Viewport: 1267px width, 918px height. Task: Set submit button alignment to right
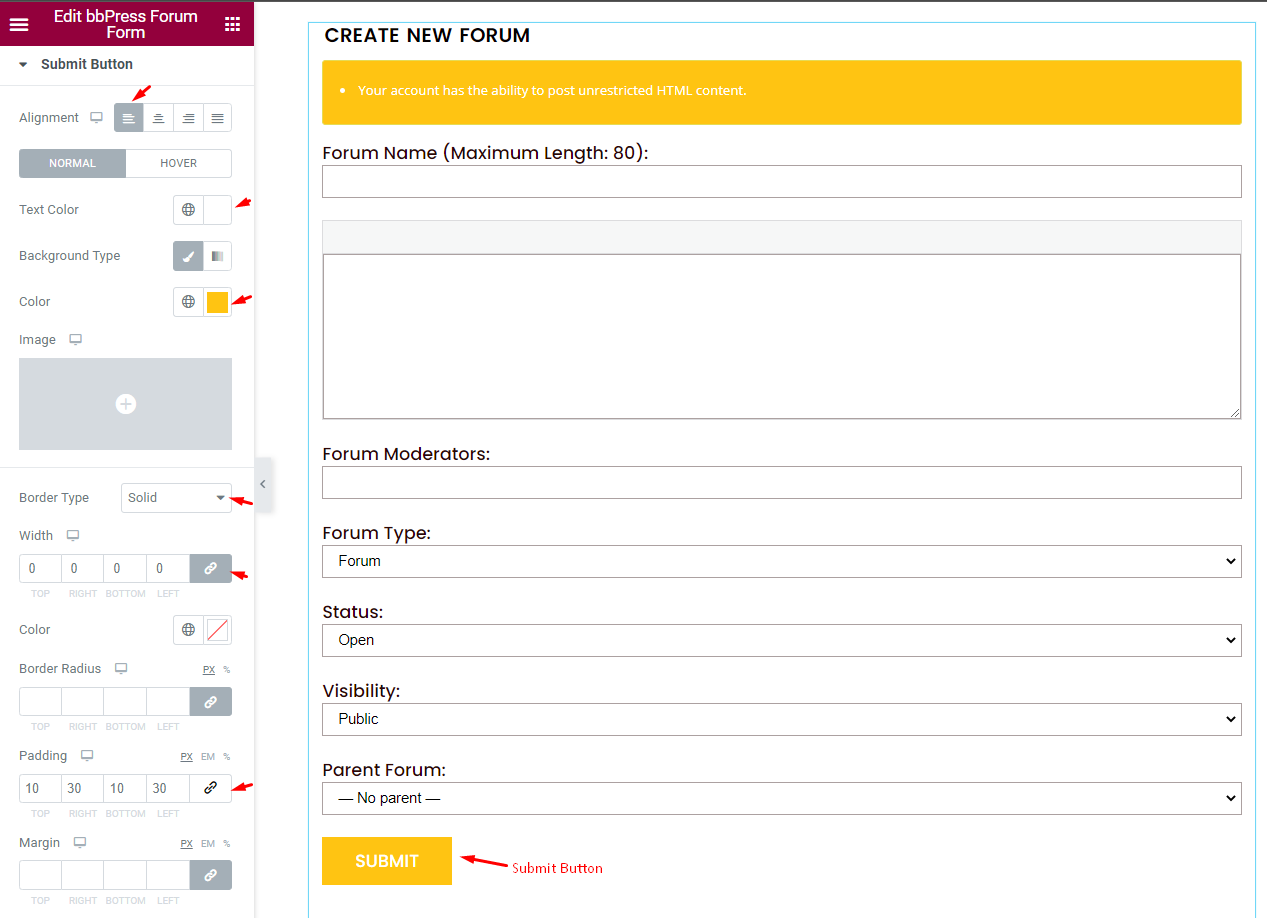click(x=188, y=118)
